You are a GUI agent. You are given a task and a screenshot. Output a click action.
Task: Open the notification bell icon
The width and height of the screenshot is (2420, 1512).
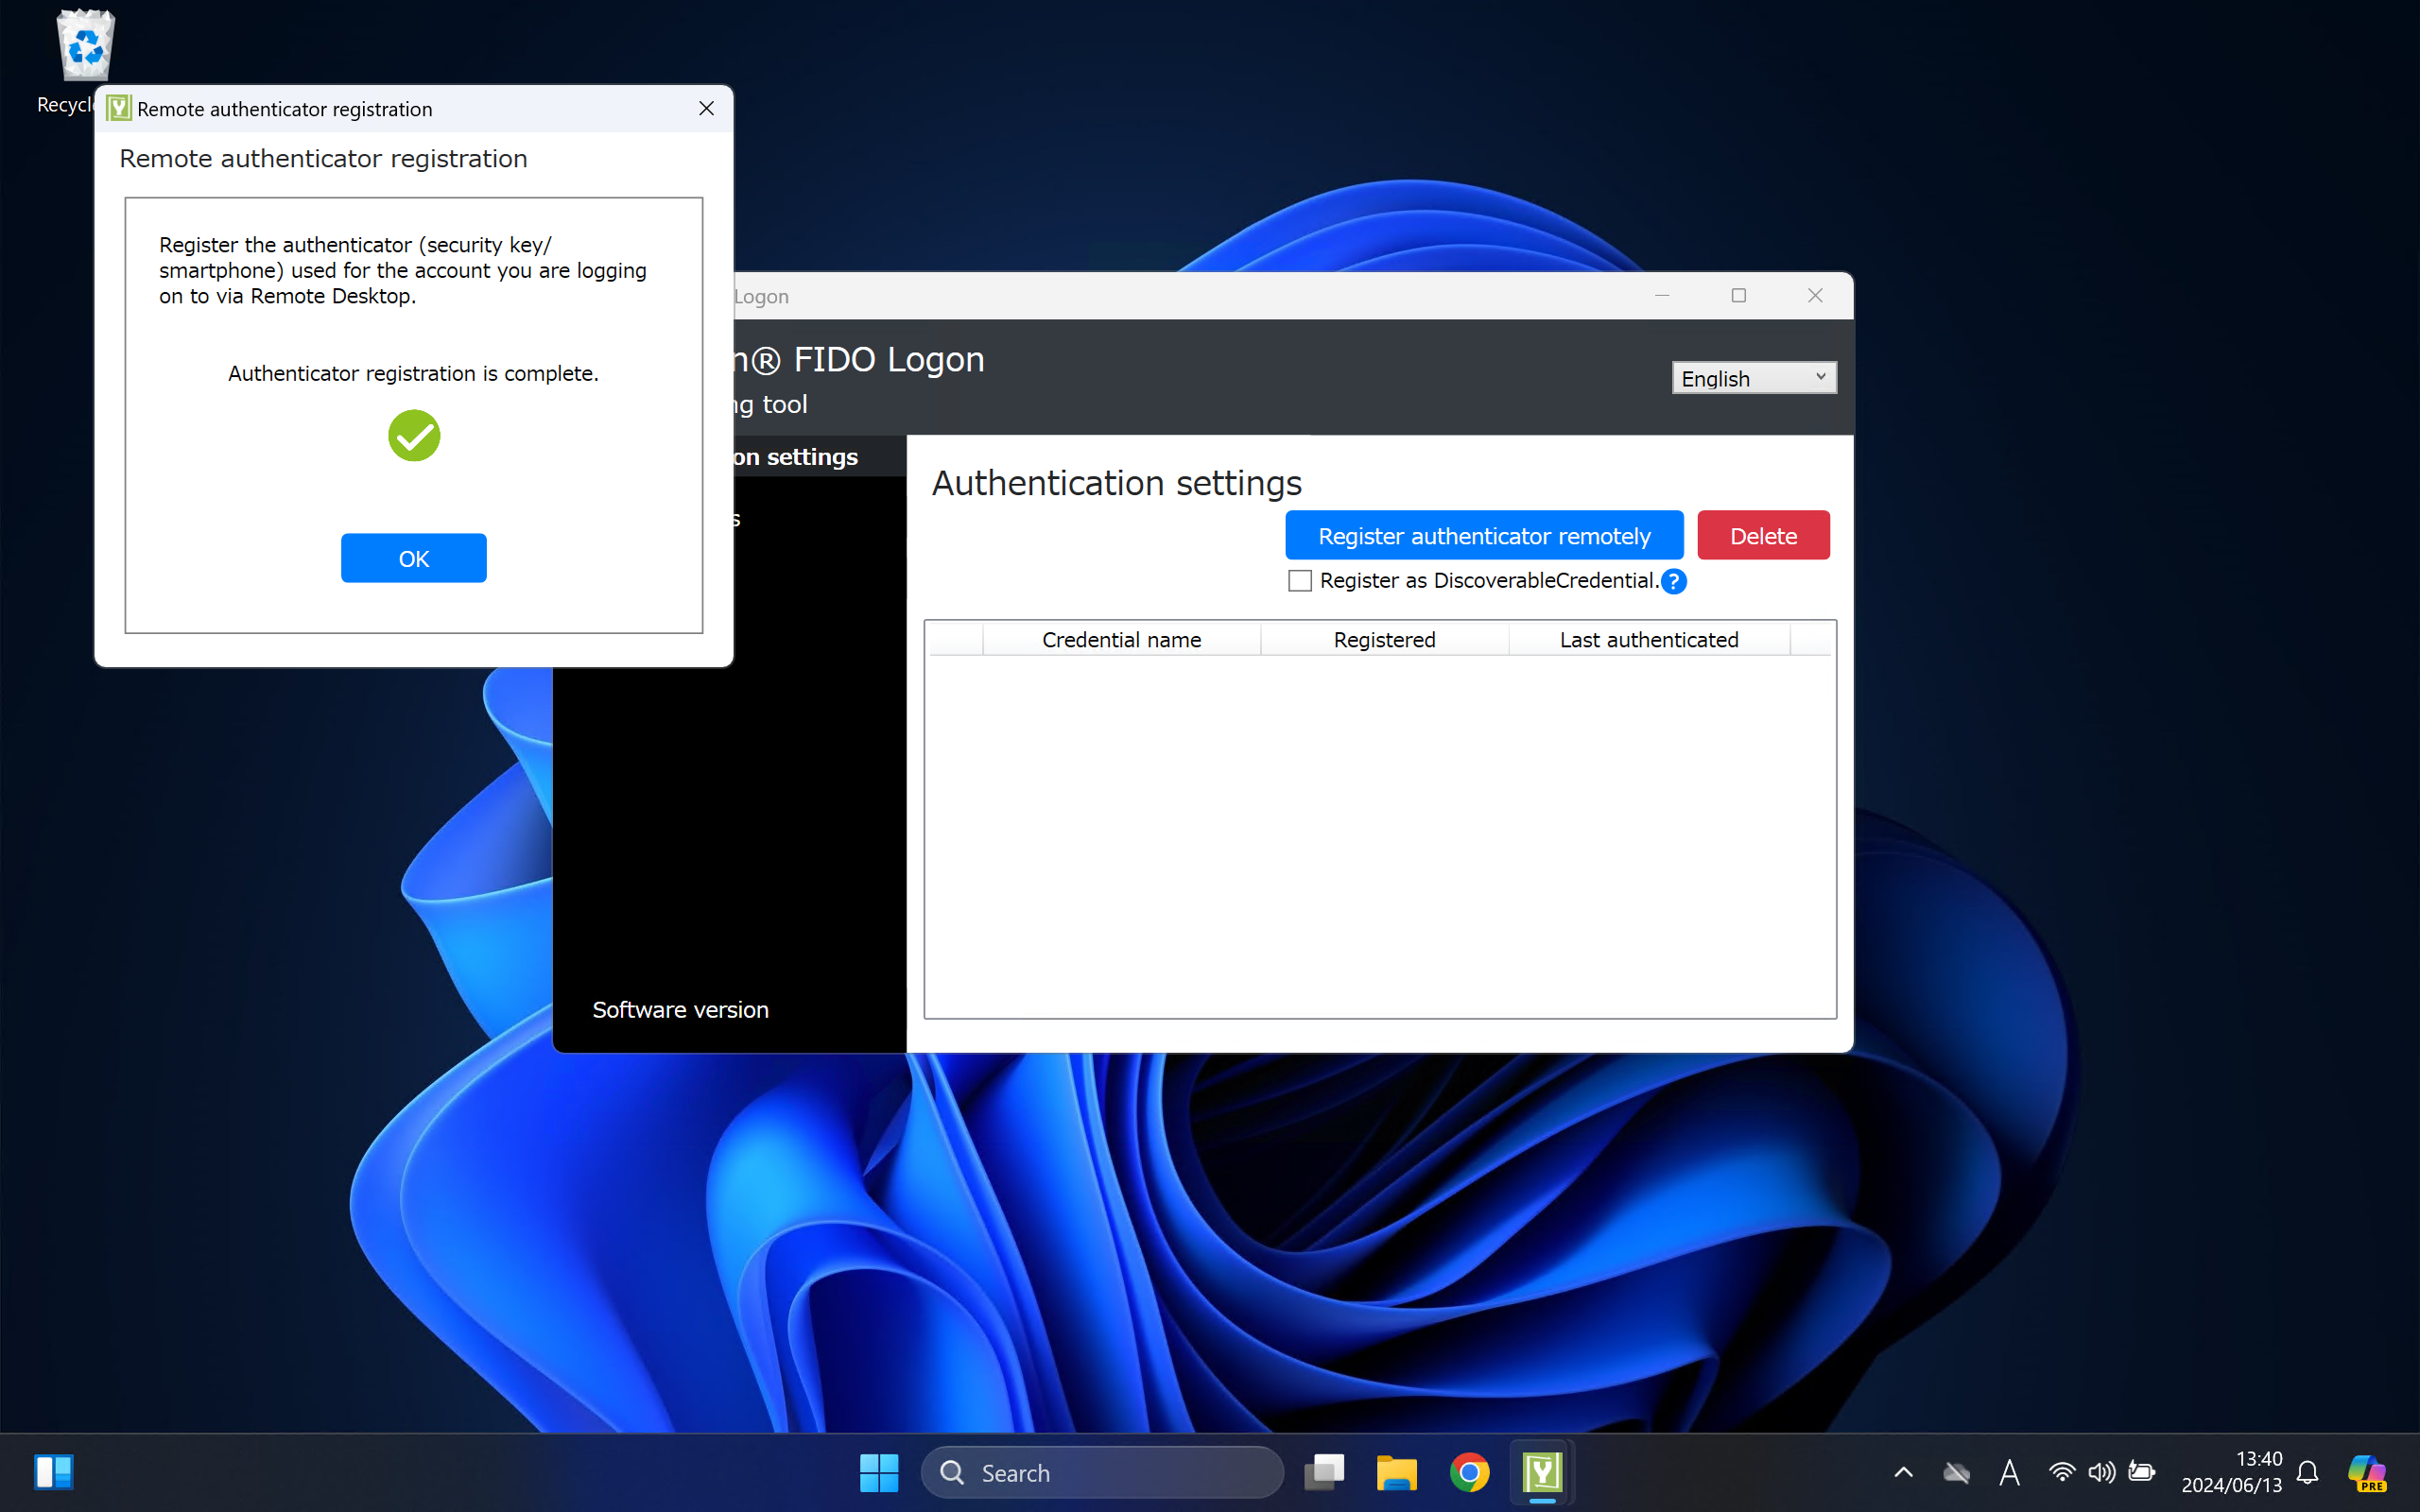pos(2307,1472)
